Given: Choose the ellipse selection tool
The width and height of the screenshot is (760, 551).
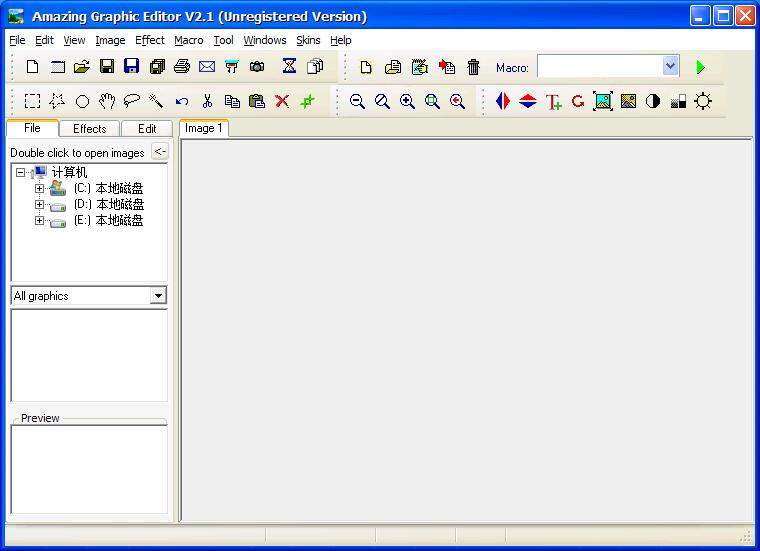Looking at the screenshot, I should (x=82, y=102).
